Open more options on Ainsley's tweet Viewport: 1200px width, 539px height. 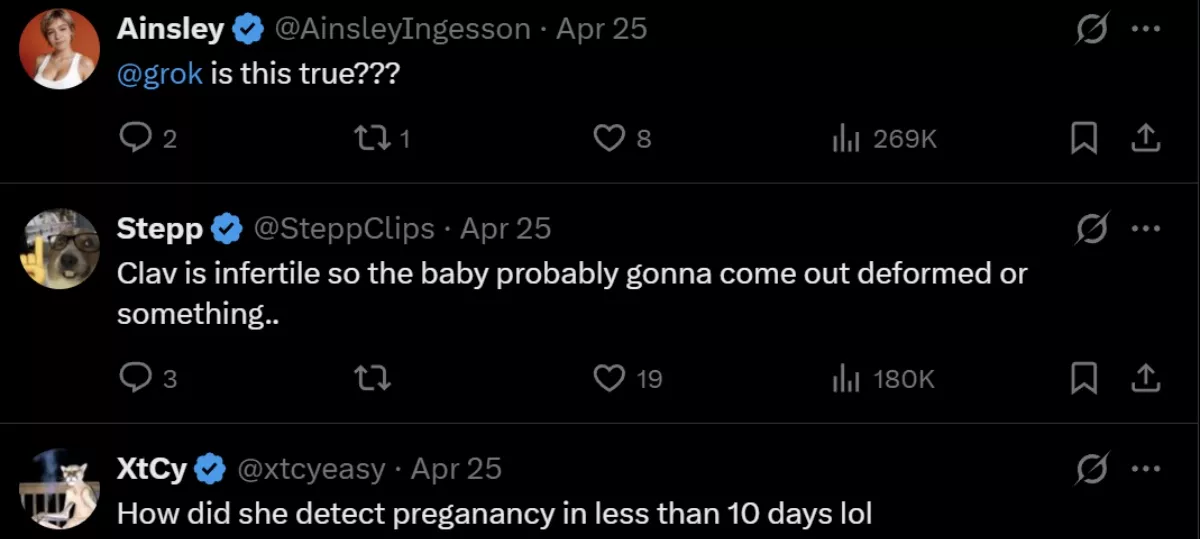click(1145, 29)
